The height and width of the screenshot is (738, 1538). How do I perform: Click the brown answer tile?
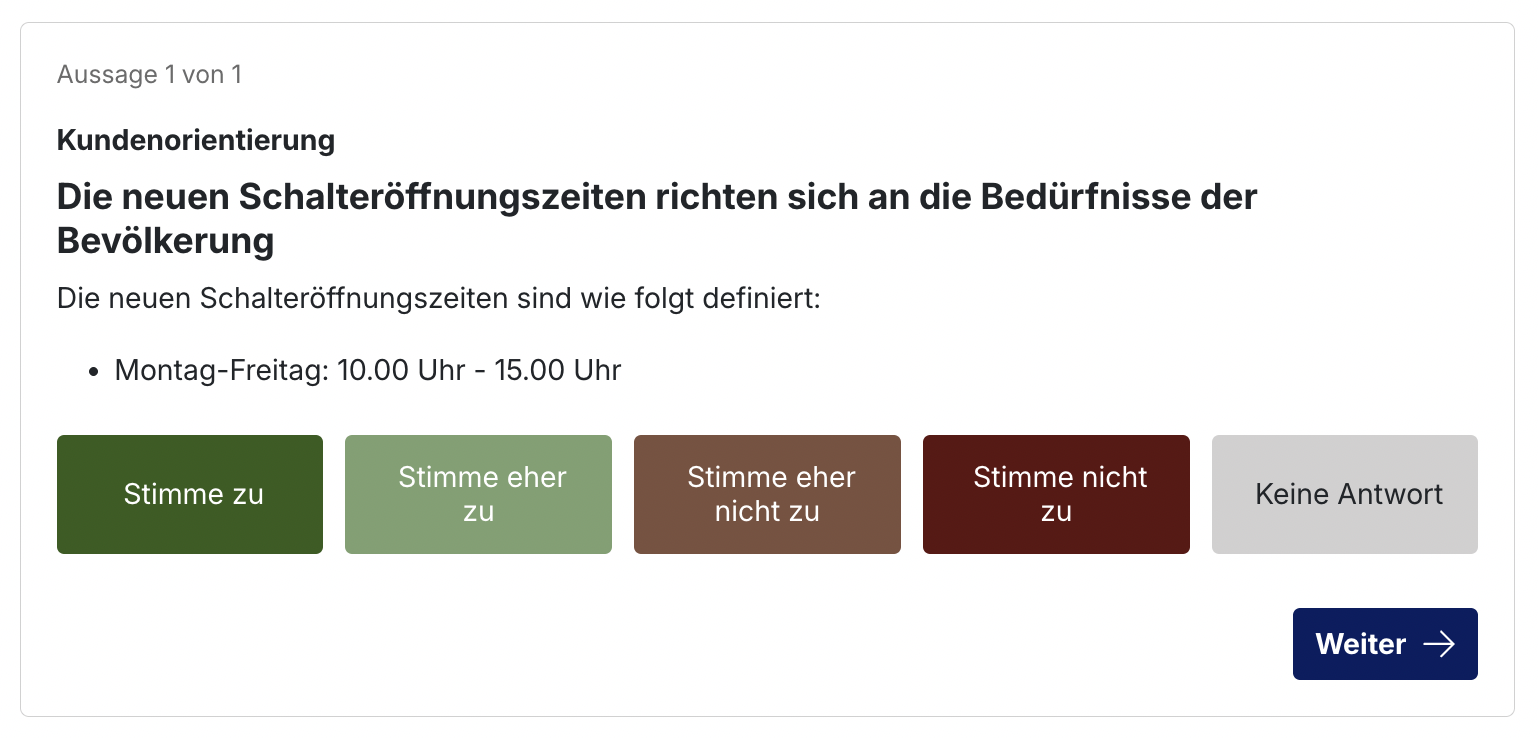767,494
